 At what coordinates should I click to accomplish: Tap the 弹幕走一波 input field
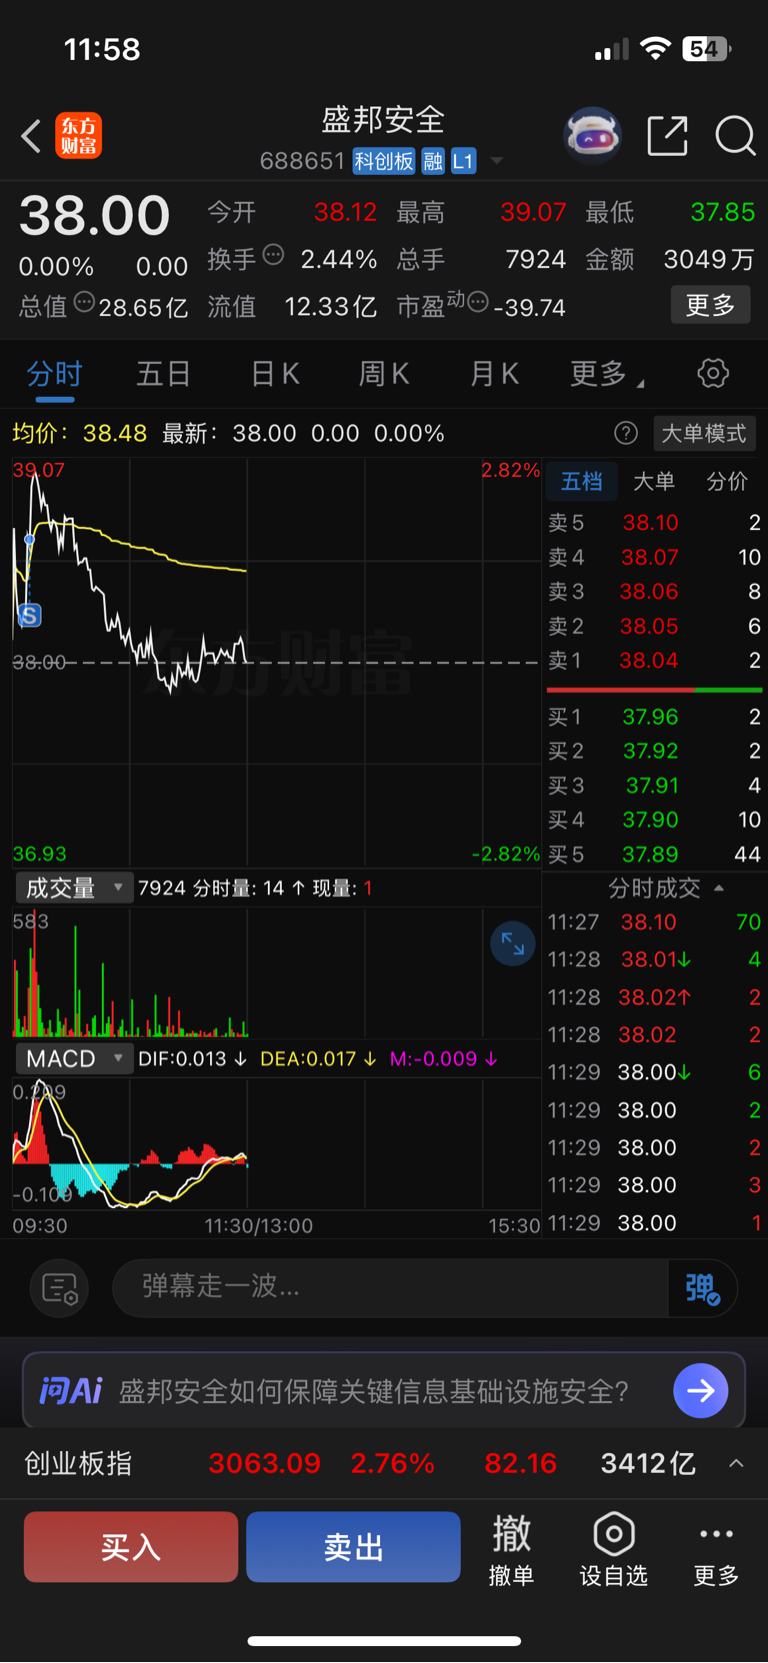pos(390,1289)
